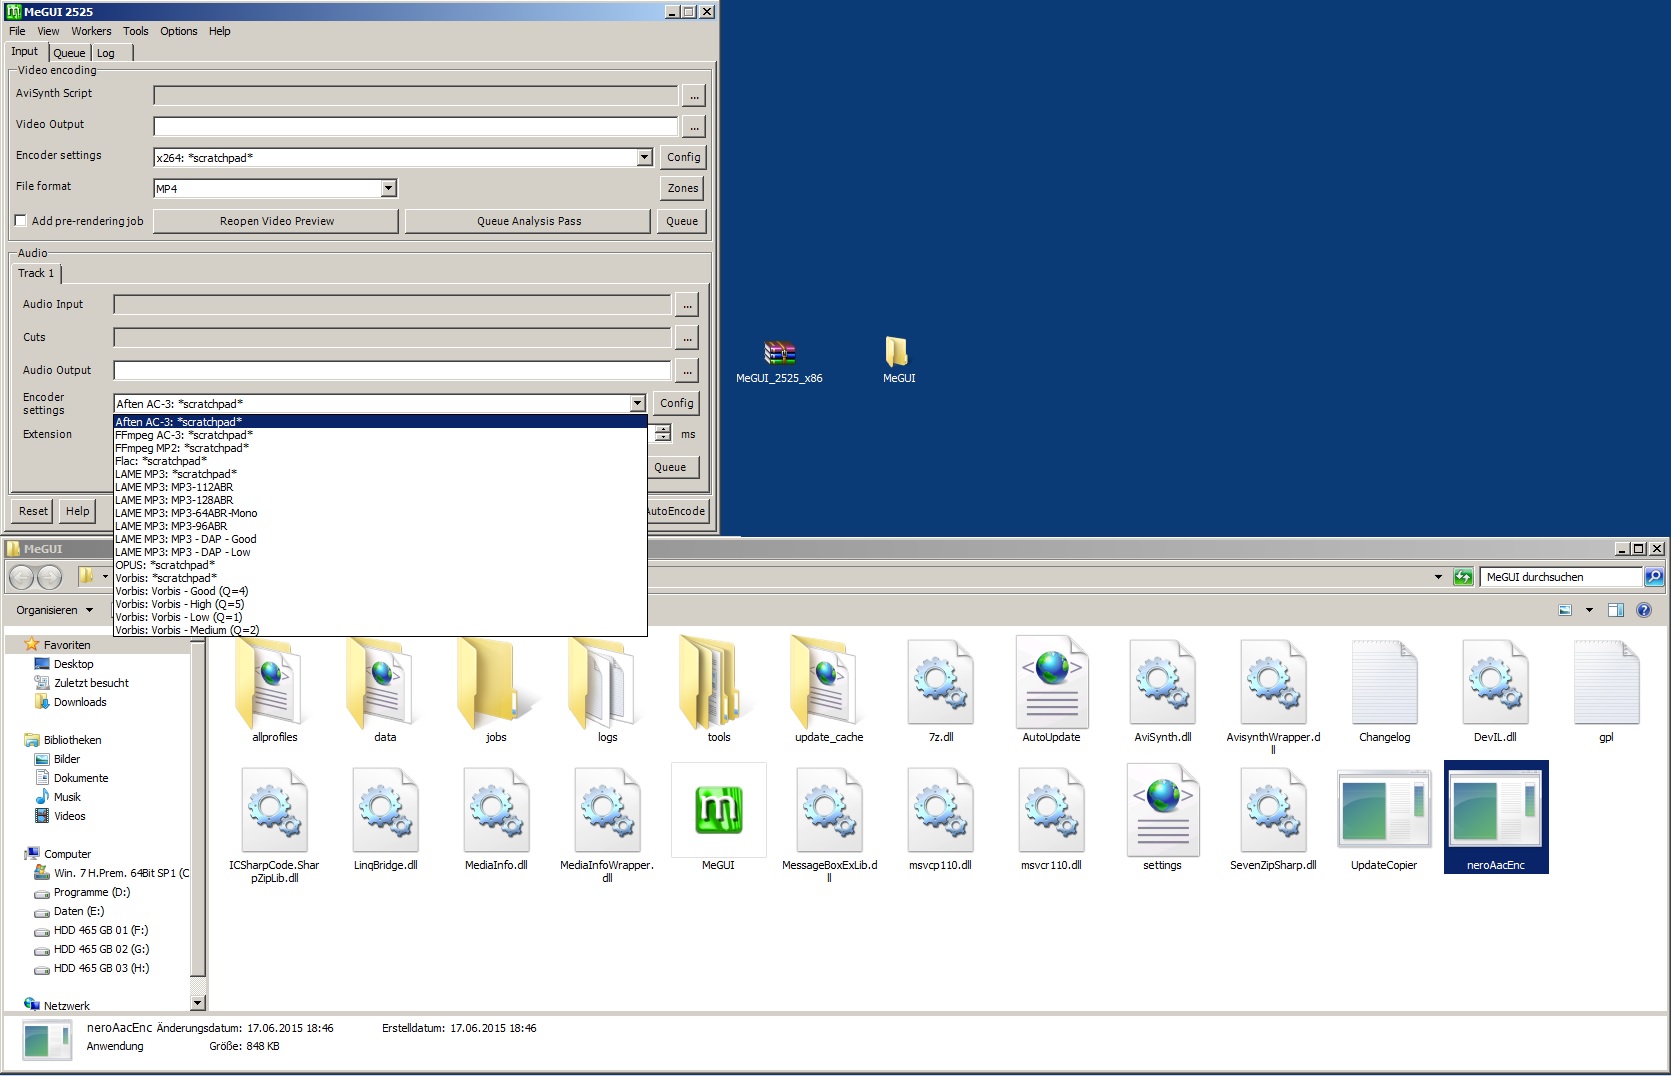Select the settings file
Screen dimensions: 1671x1076
click(1162, 817)
